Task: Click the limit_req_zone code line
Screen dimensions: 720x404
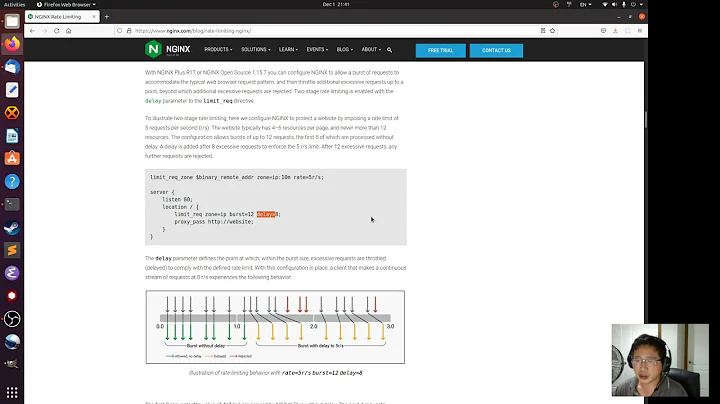Action: [236, 177]
